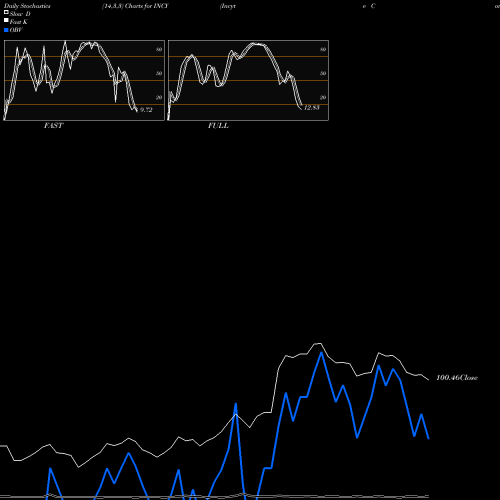The width and height of the screenshot is (500, 500).
Task: Click the end of the white Close line
Action: click(429, 380)
